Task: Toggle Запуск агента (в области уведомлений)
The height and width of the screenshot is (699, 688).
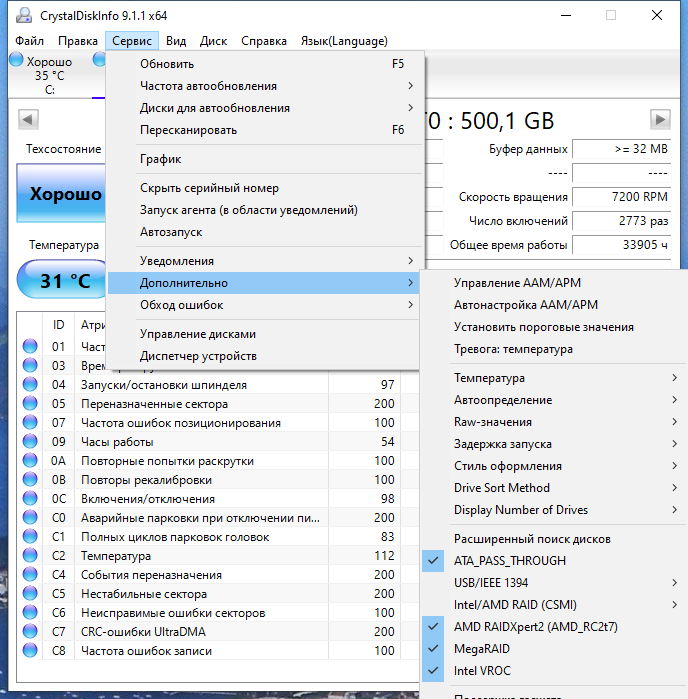Action: (263, 210)
